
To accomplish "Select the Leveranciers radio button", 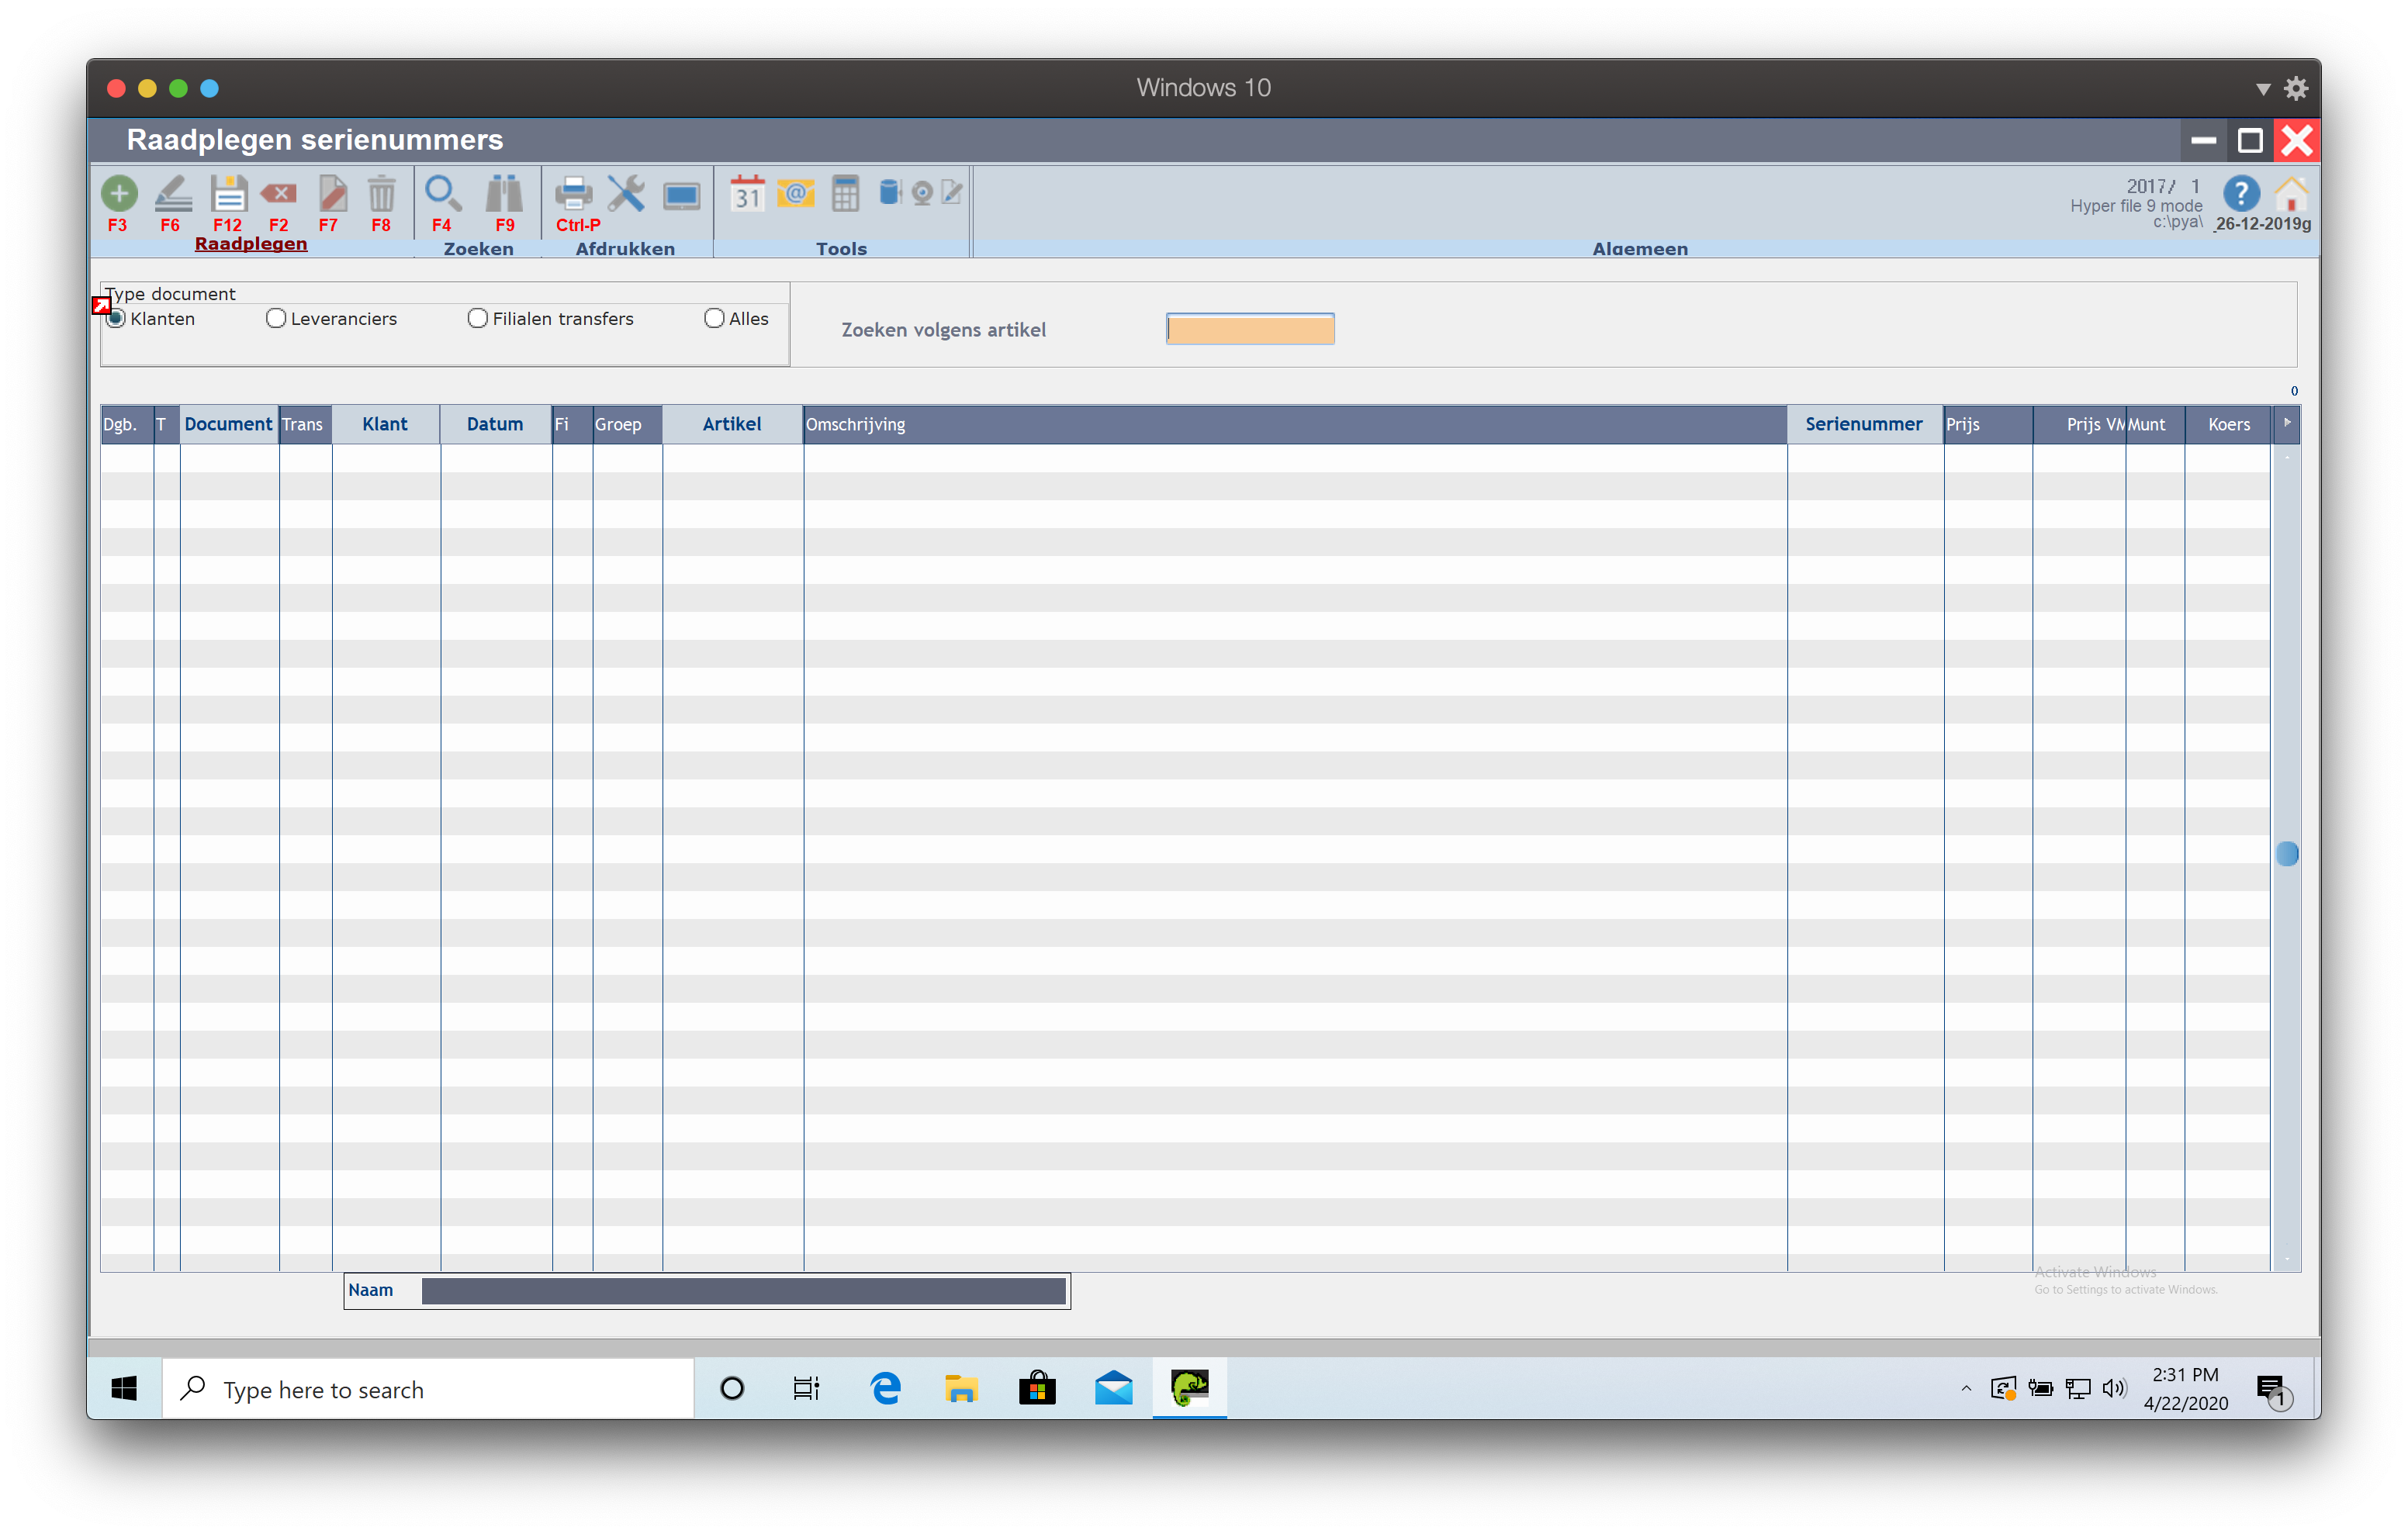I will coord(276,318).
